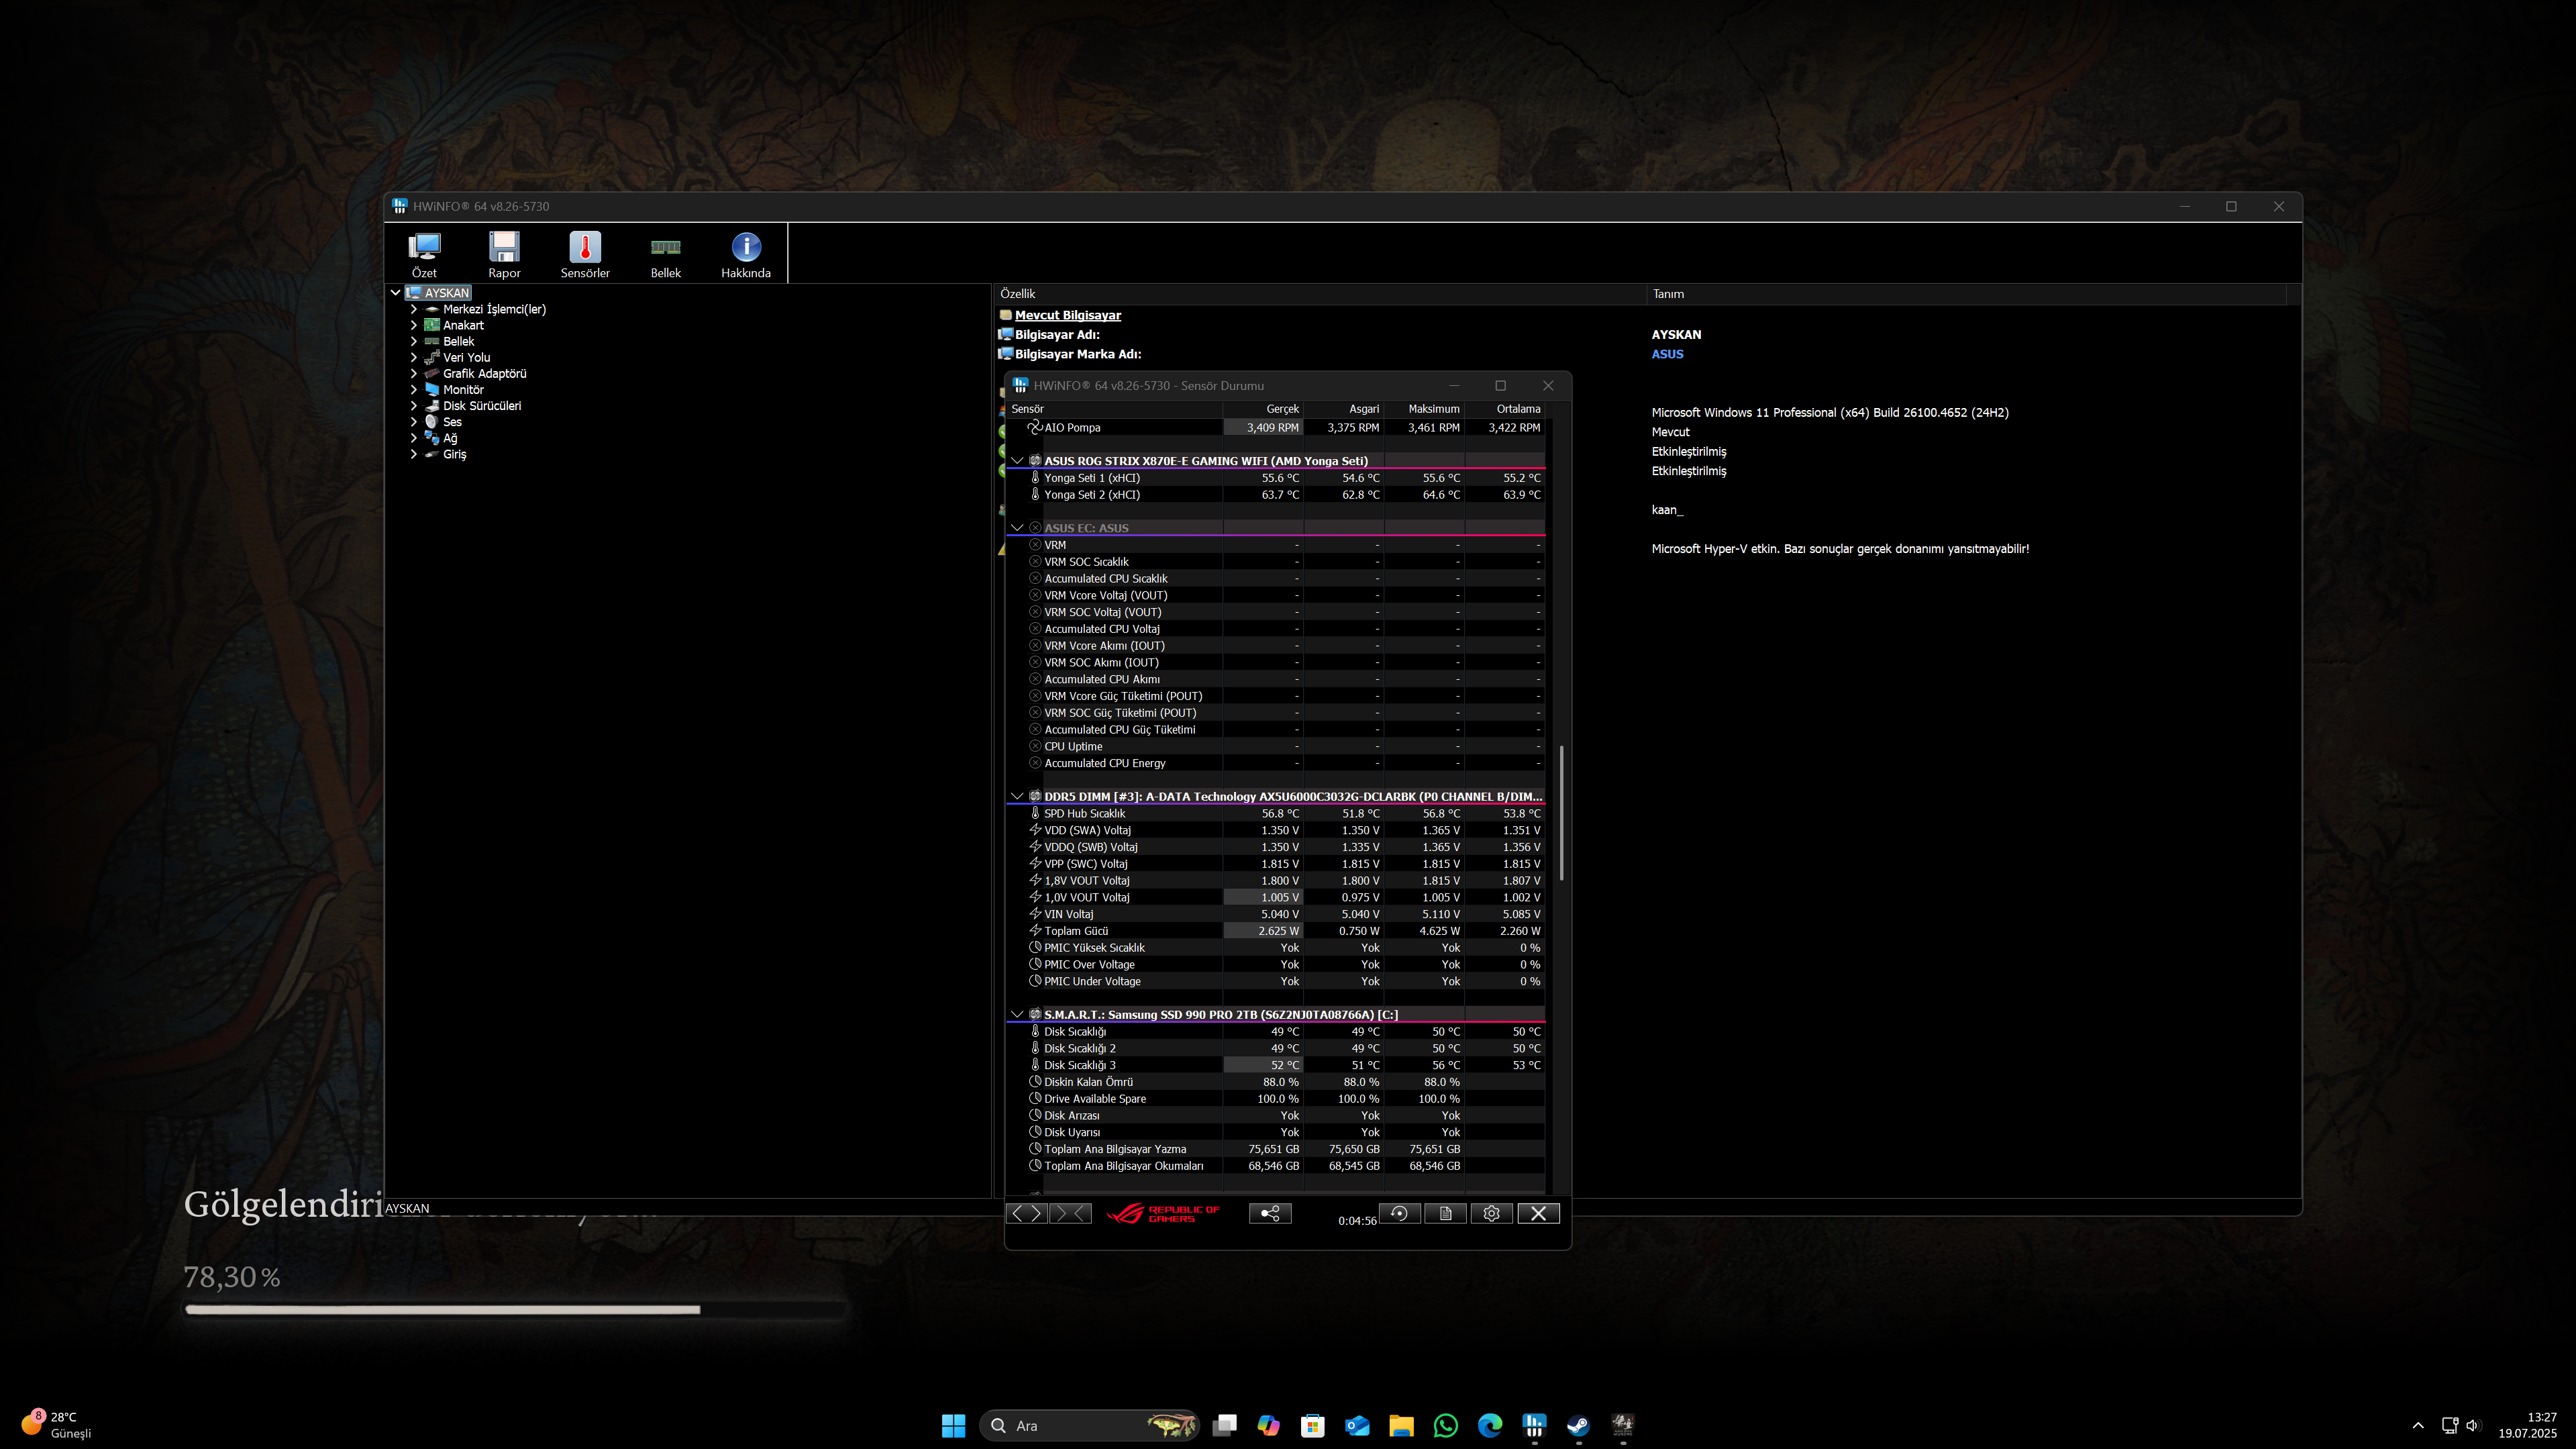2576x1449 pixels.
Task: Open Steam from the taskbar
Action: [1578, 1425]
